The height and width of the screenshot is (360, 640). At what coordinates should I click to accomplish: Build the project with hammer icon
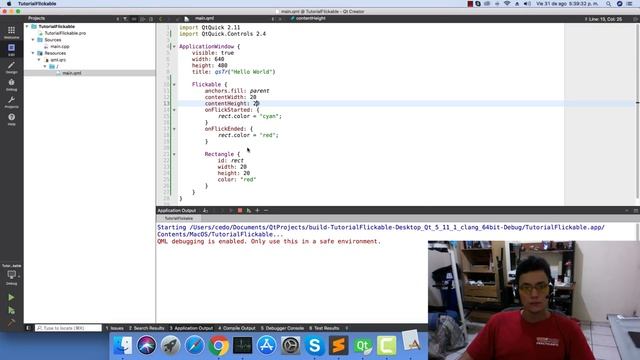[11, 322]
